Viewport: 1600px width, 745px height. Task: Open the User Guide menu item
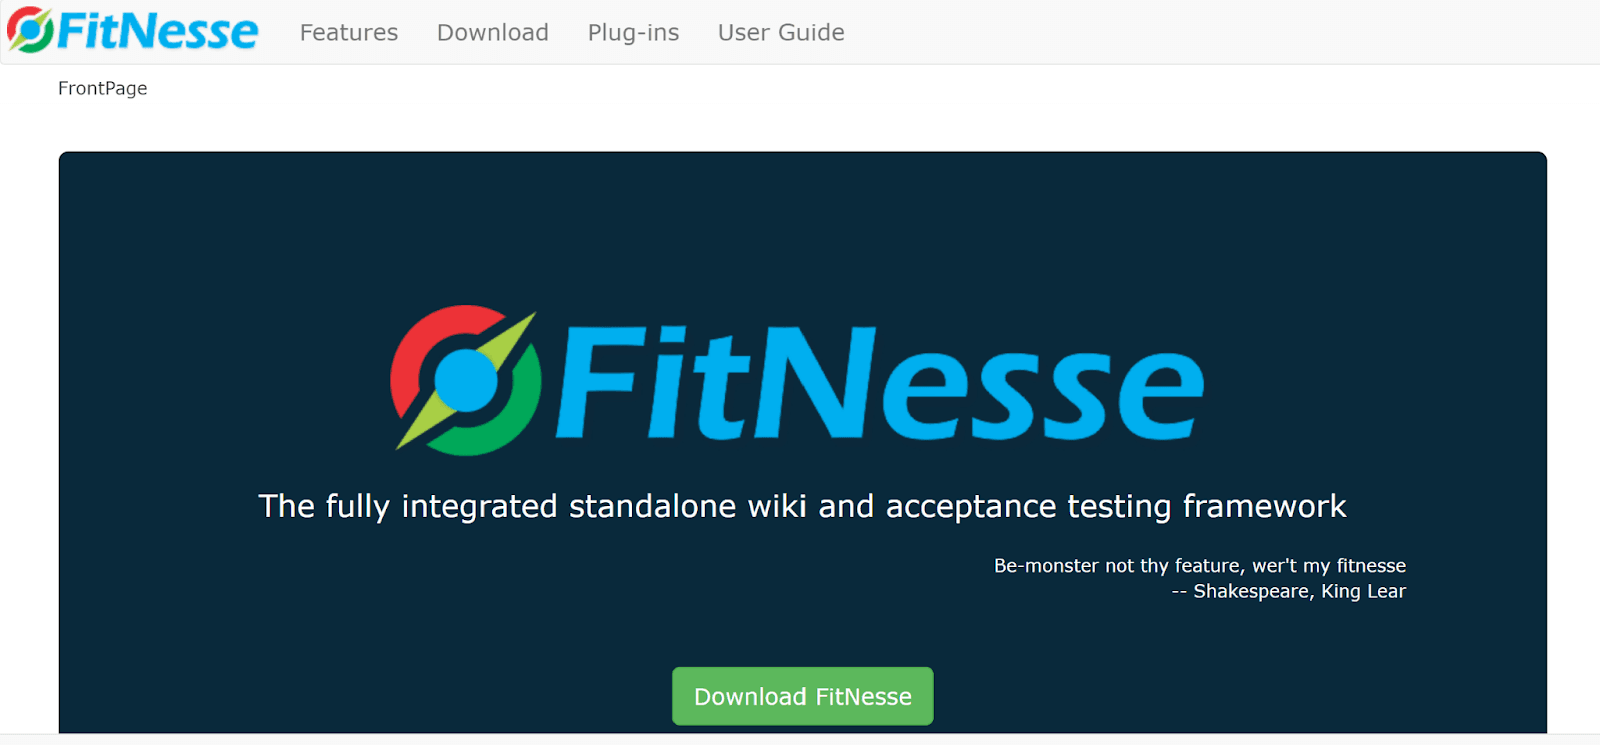781,32
